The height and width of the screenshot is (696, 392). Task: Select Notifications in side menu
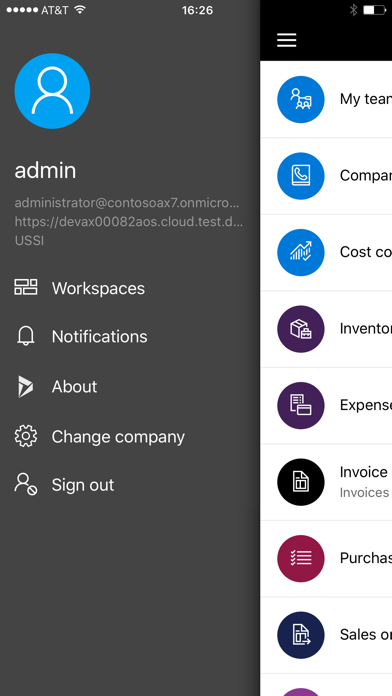99,336
